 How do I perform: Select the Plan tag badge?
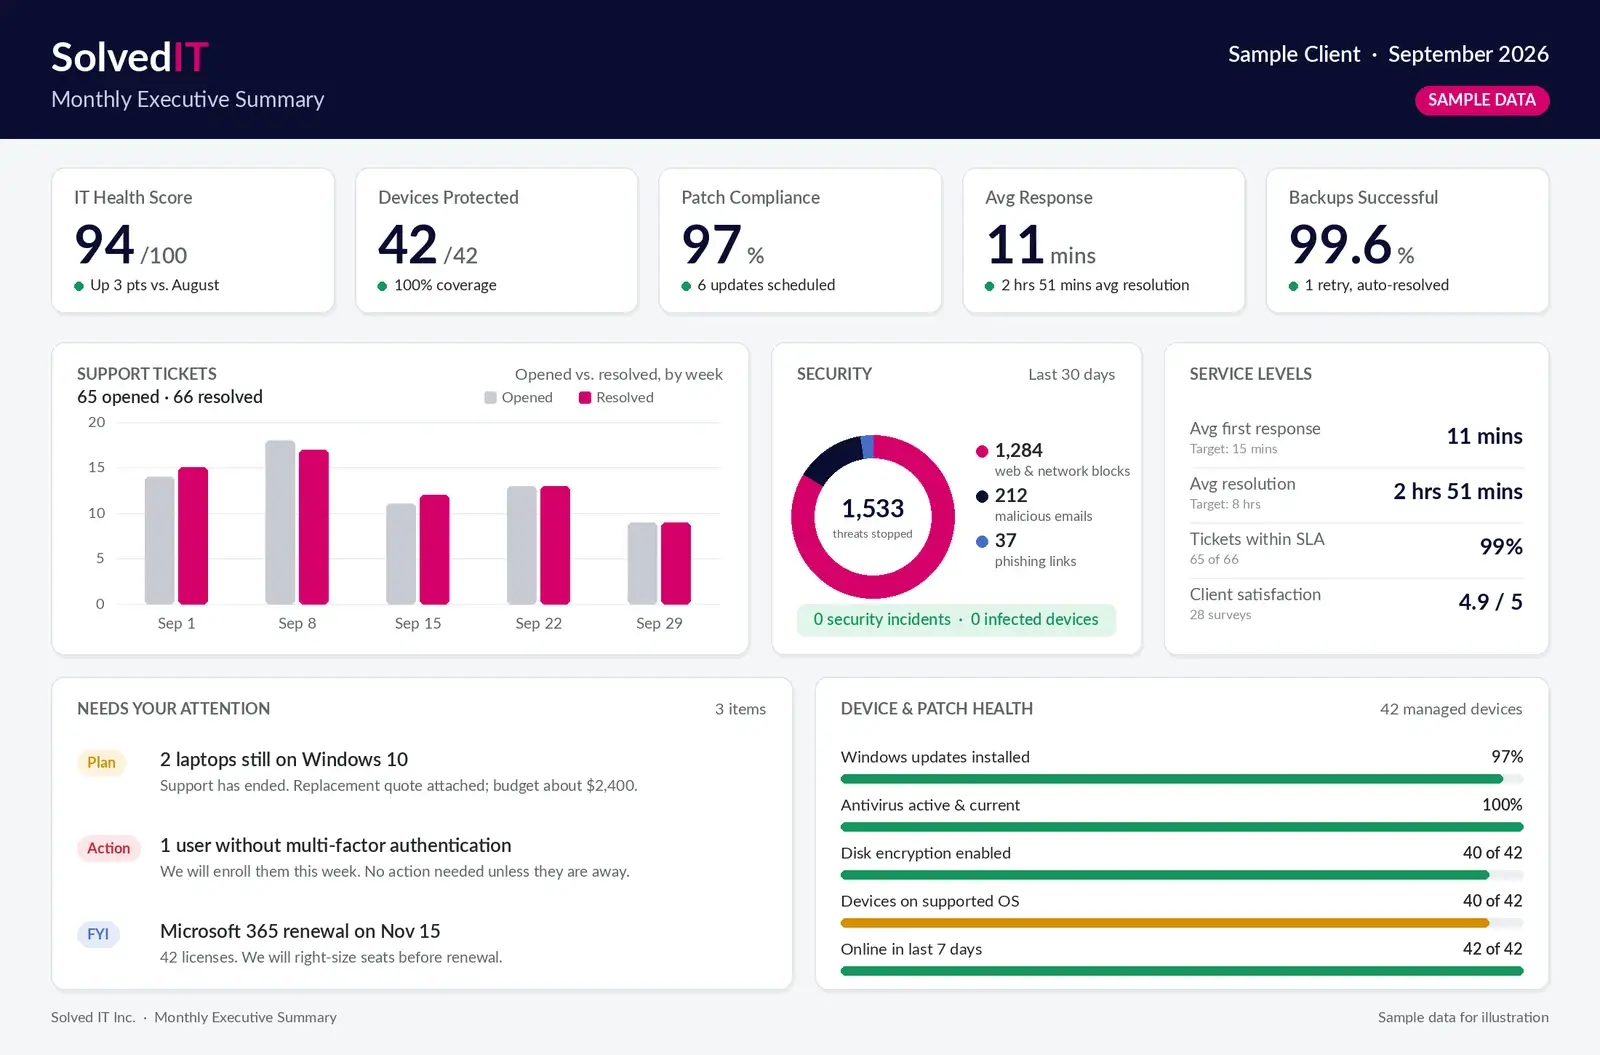point(101,762)
